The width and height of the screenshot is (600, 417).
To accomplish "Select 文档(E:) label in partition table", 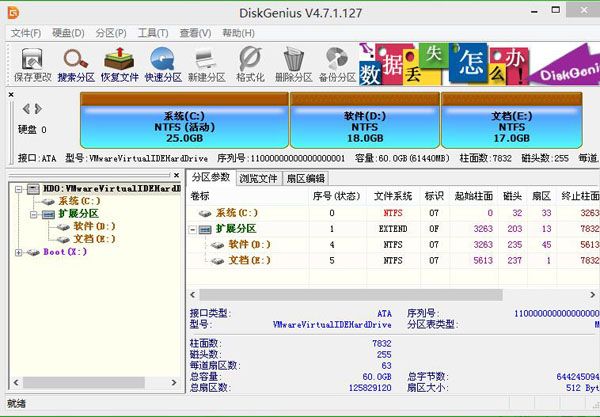I will pyautogui.click(x=249, y=261).
